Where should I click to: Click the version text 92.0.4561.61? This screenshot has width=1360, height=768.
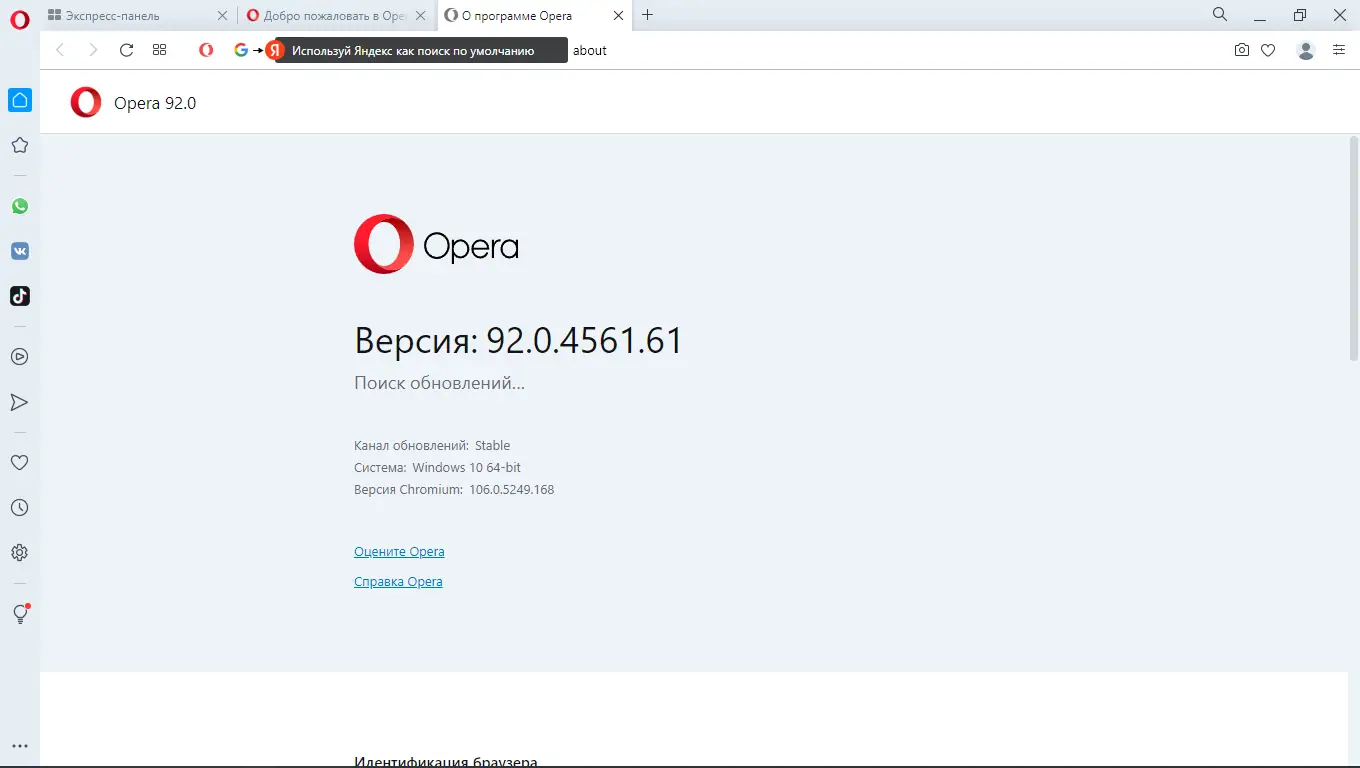coord(584,341)
